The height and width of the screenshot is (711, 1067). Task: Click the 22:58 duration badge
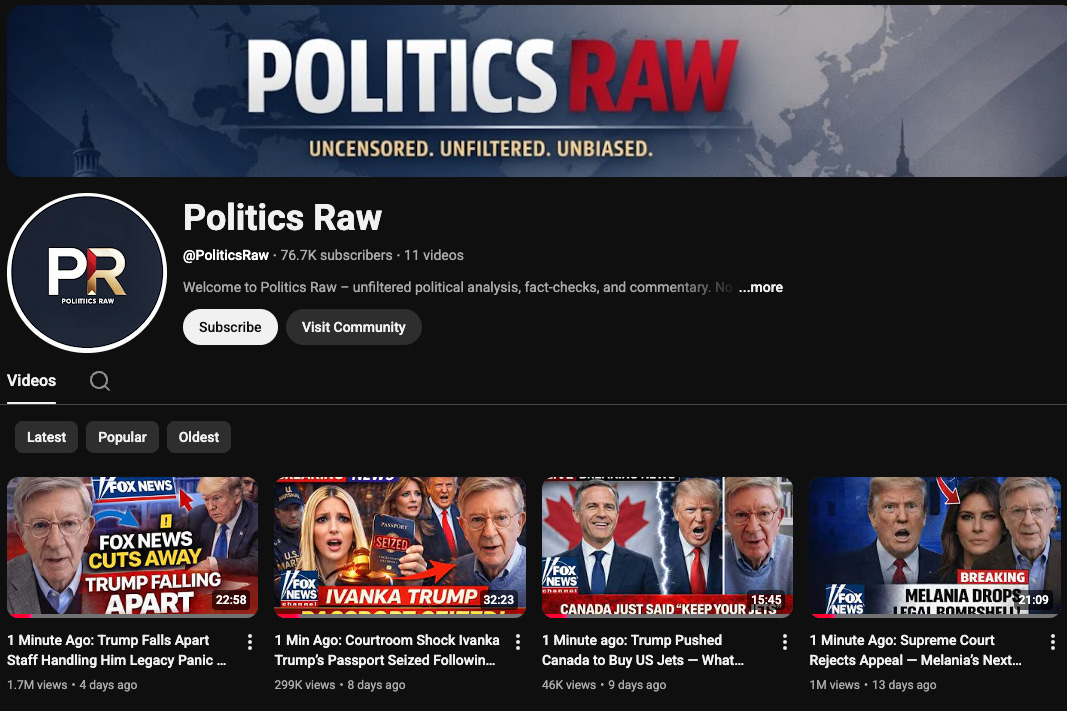point(231,600)
